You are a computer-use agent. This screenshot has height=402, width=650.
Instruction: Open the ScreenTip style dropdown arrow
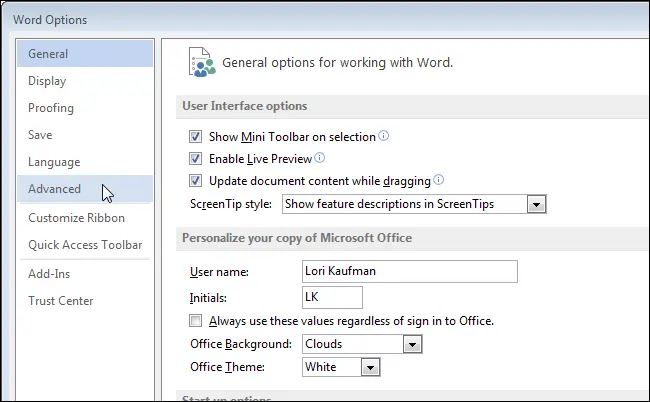pyautogui.click(x=536, y=204)
